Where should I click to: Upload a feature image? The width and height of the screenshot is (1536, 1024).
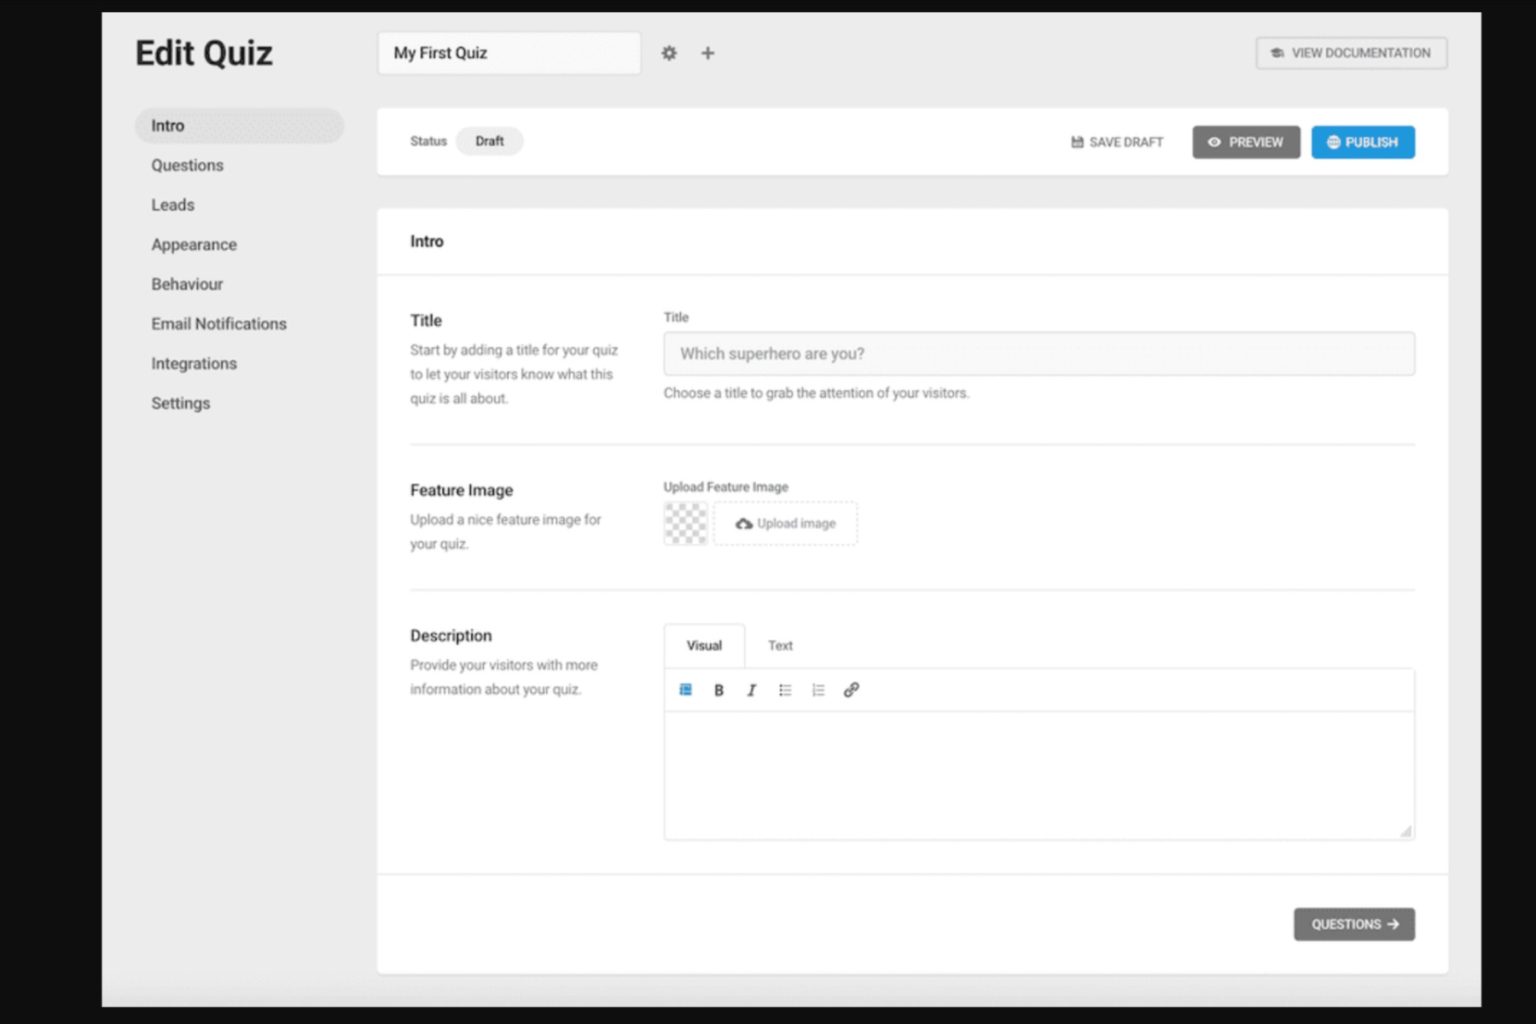785,523
